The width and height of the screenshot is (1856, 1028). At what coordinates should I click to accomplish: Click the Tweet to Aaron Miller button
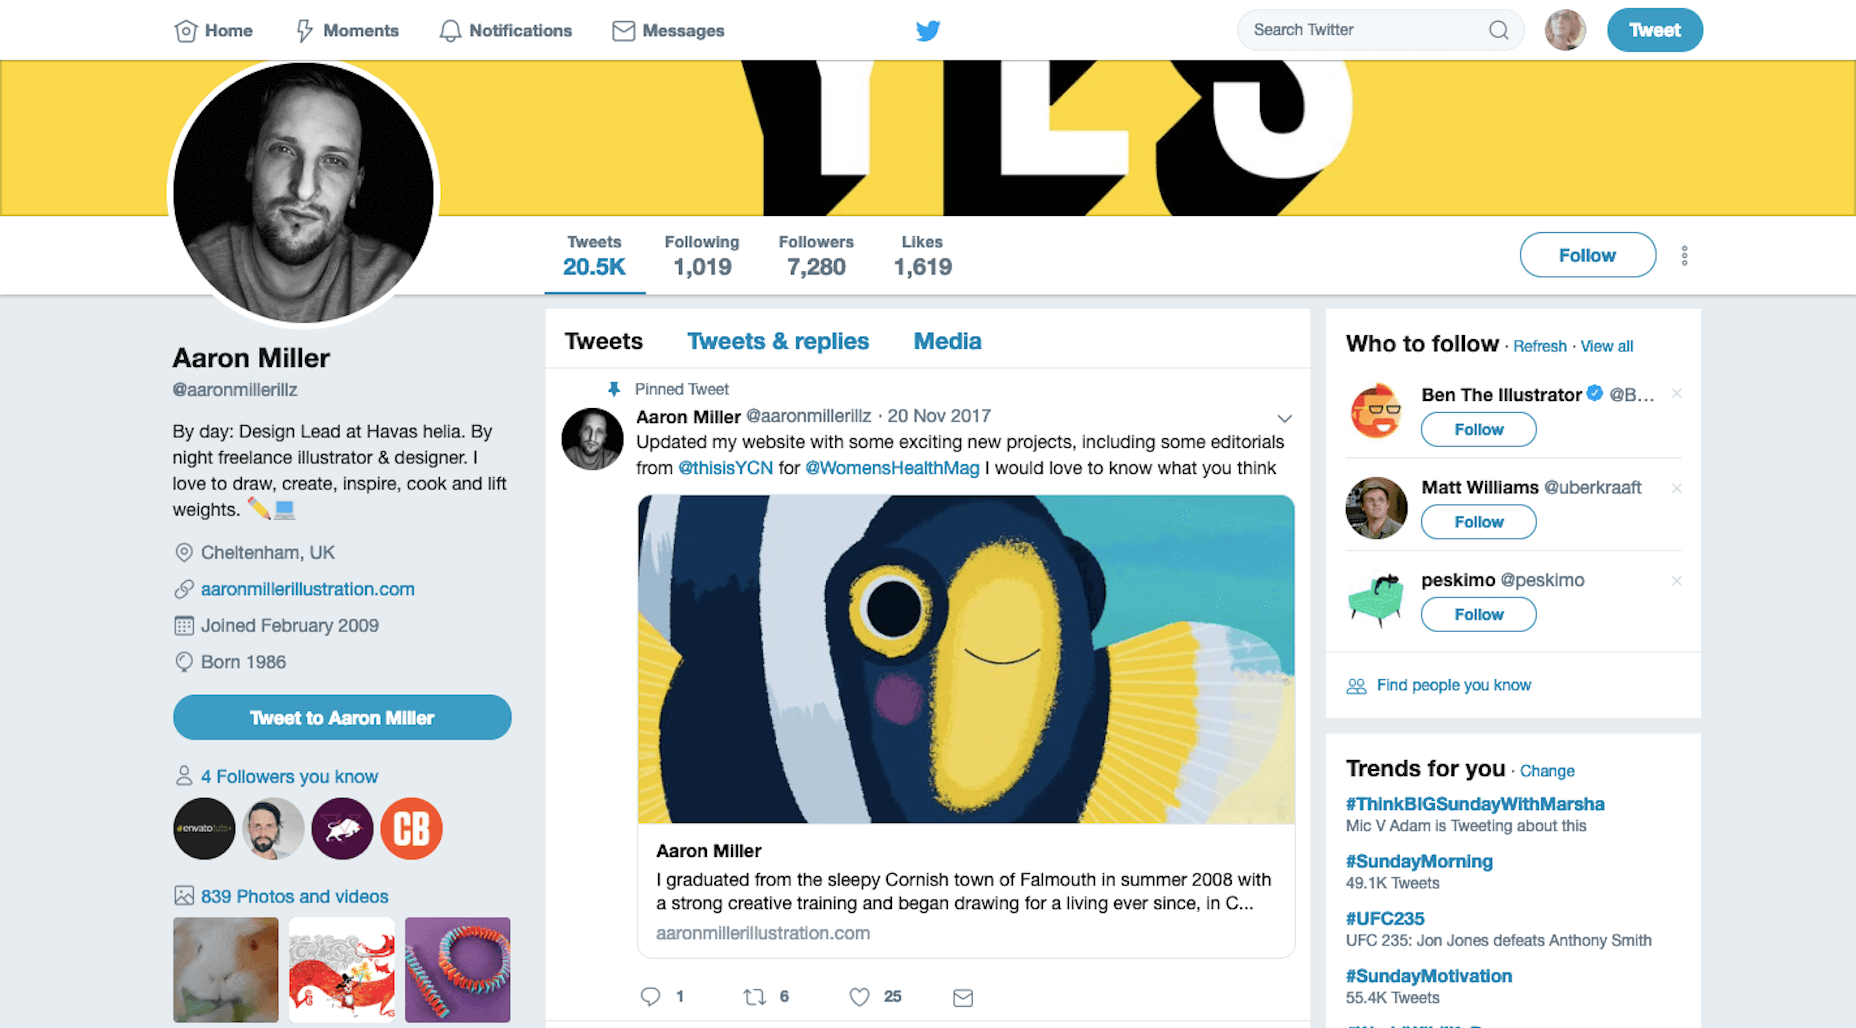pyautogui.click(x=342, y=718)
